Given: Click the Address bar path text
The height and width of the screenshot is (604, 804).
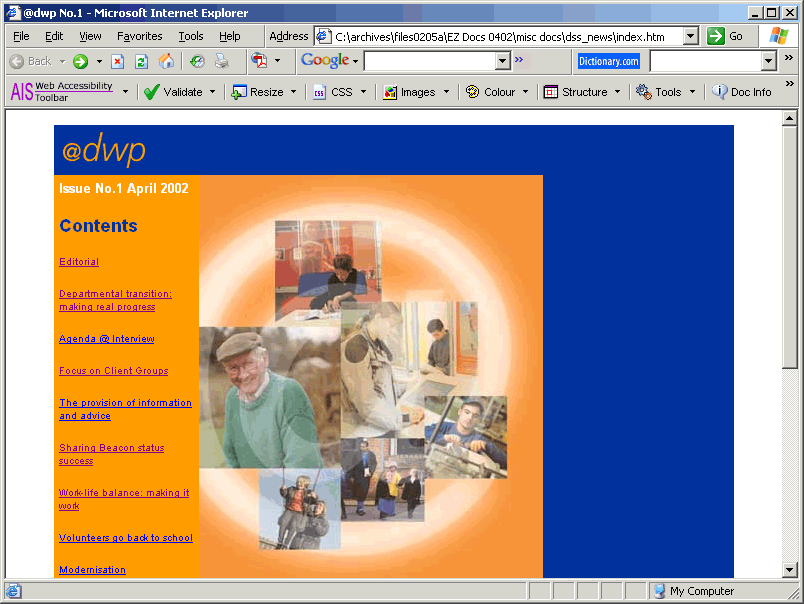Looking at the screenshot, I should coord(500,36).
